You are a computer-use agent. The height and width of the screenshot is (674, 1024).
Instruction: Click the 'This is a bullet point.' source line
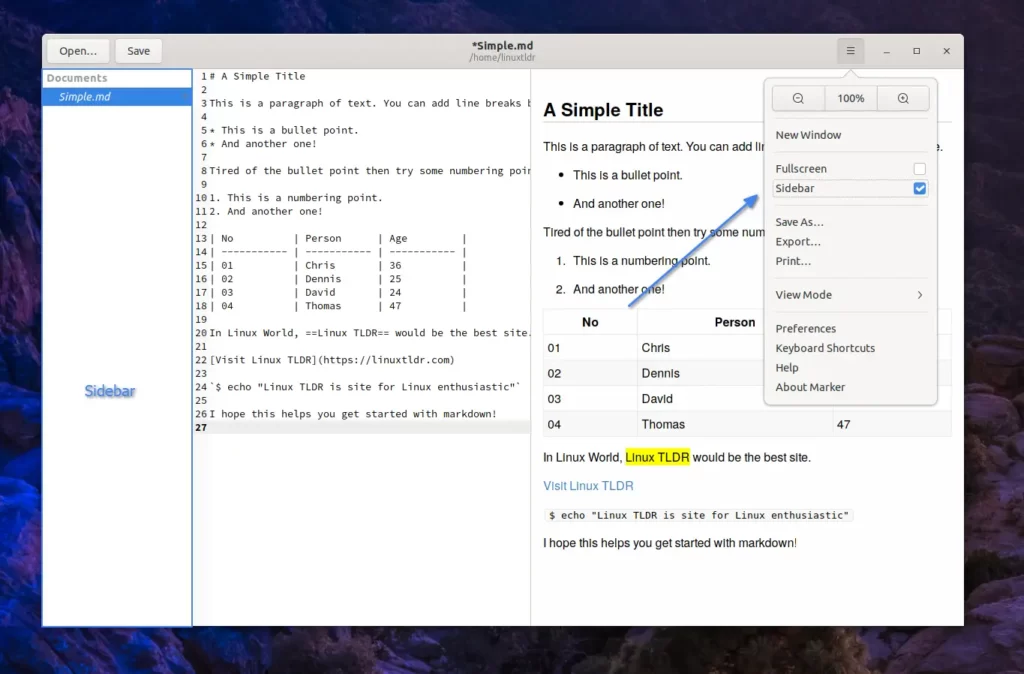[284, 130]
